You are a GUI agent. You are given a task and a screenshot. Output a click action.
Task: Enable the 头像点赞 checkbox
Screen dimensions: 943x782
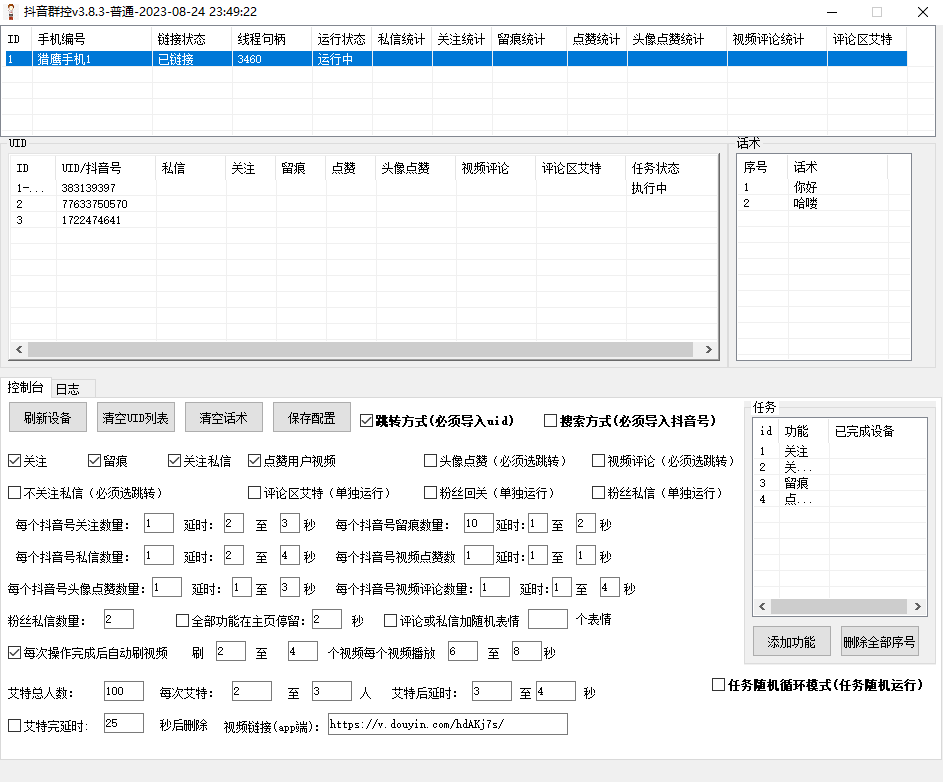(x=431, y=461)
